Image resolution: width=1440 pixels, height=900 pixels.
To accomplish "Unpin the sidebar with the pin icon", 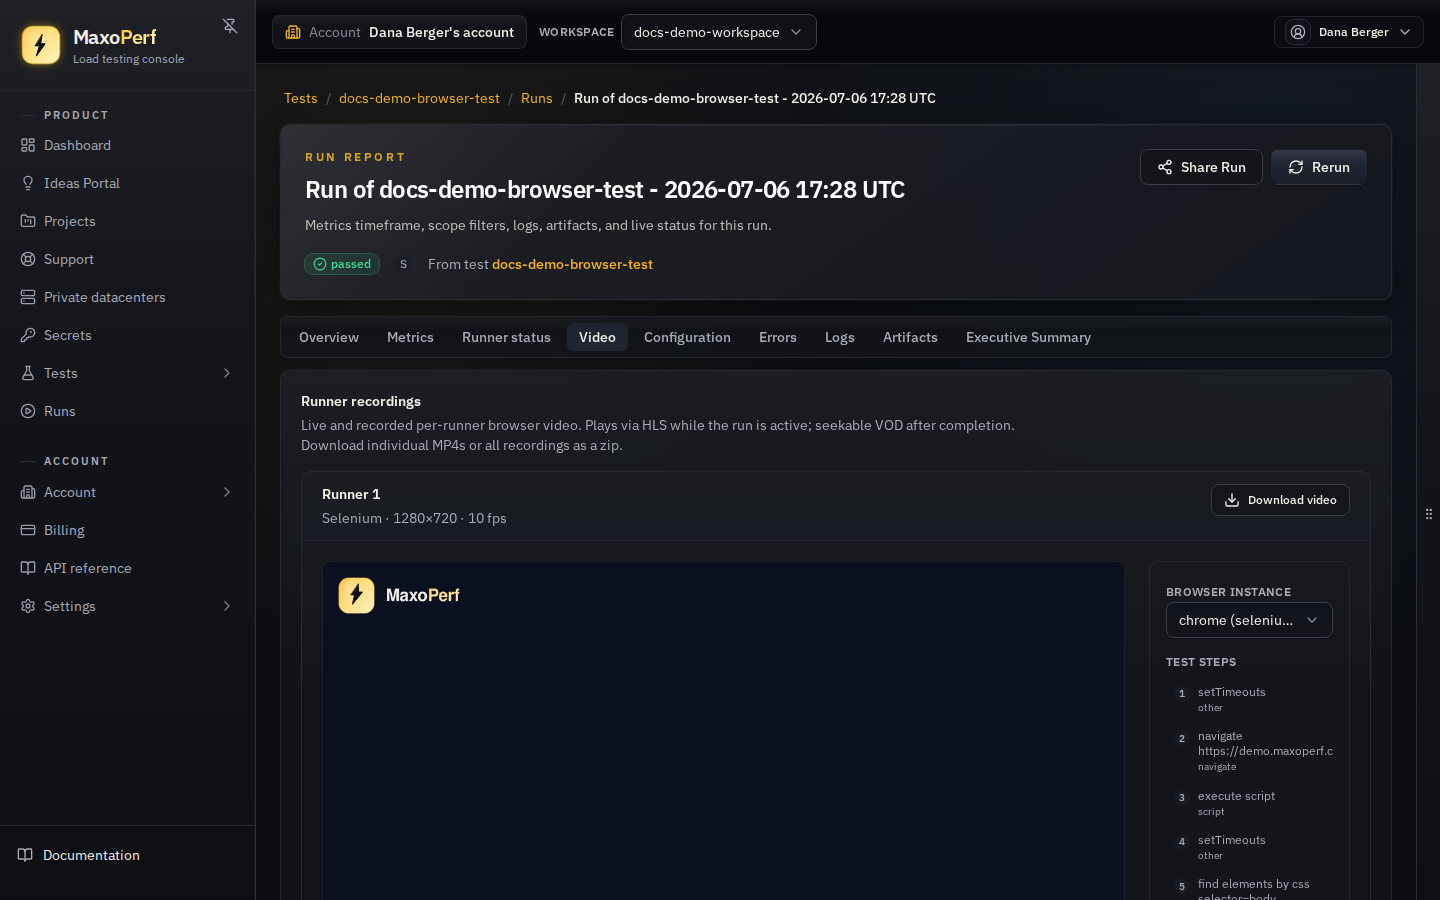I will [230, 26].
